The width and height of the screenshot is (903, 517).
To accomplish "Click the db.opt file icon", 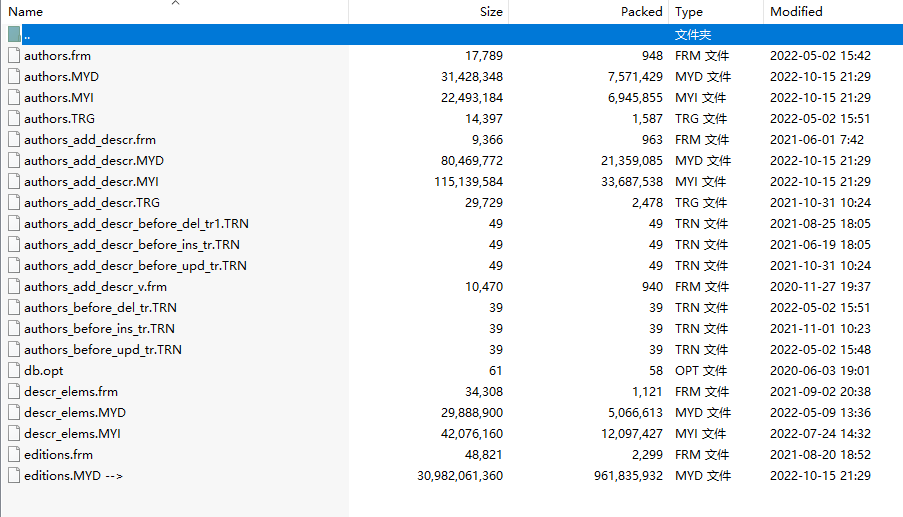I will point(14,371).
